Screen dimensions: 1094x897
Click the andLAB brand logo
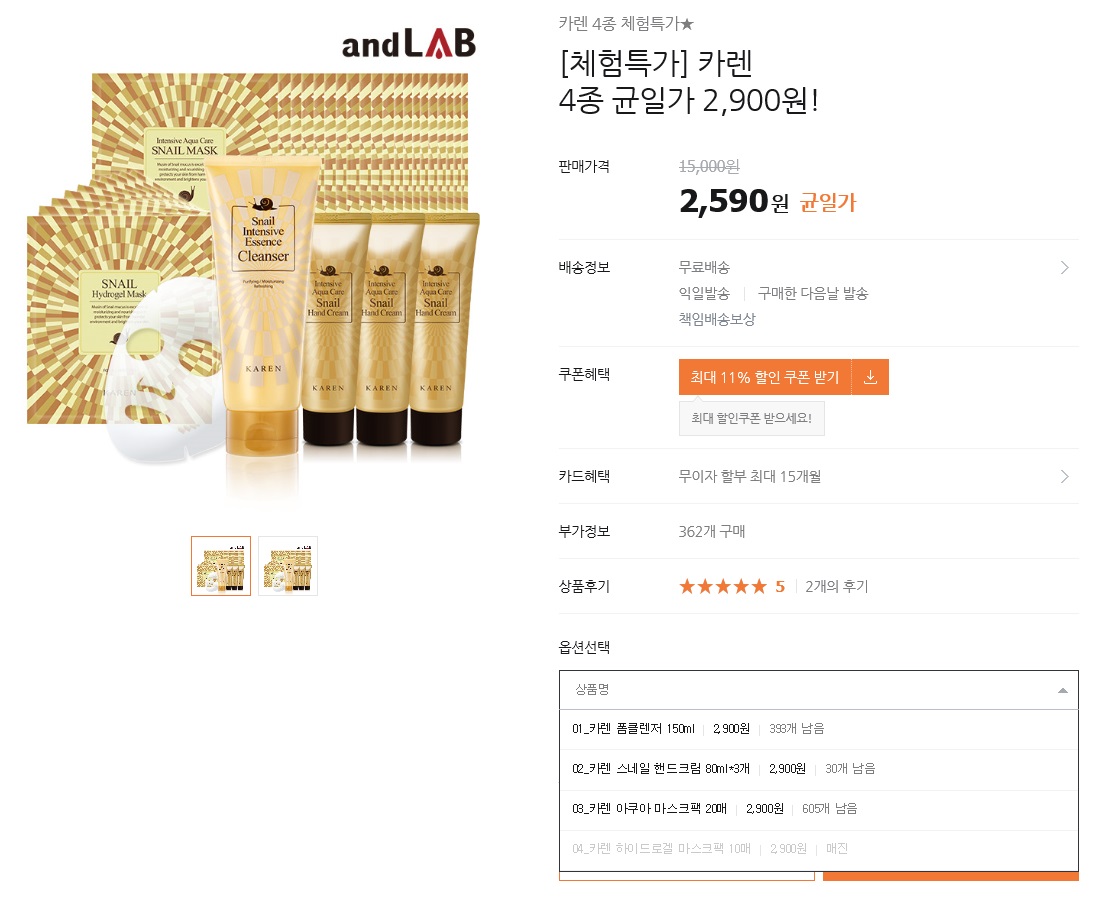409,43
